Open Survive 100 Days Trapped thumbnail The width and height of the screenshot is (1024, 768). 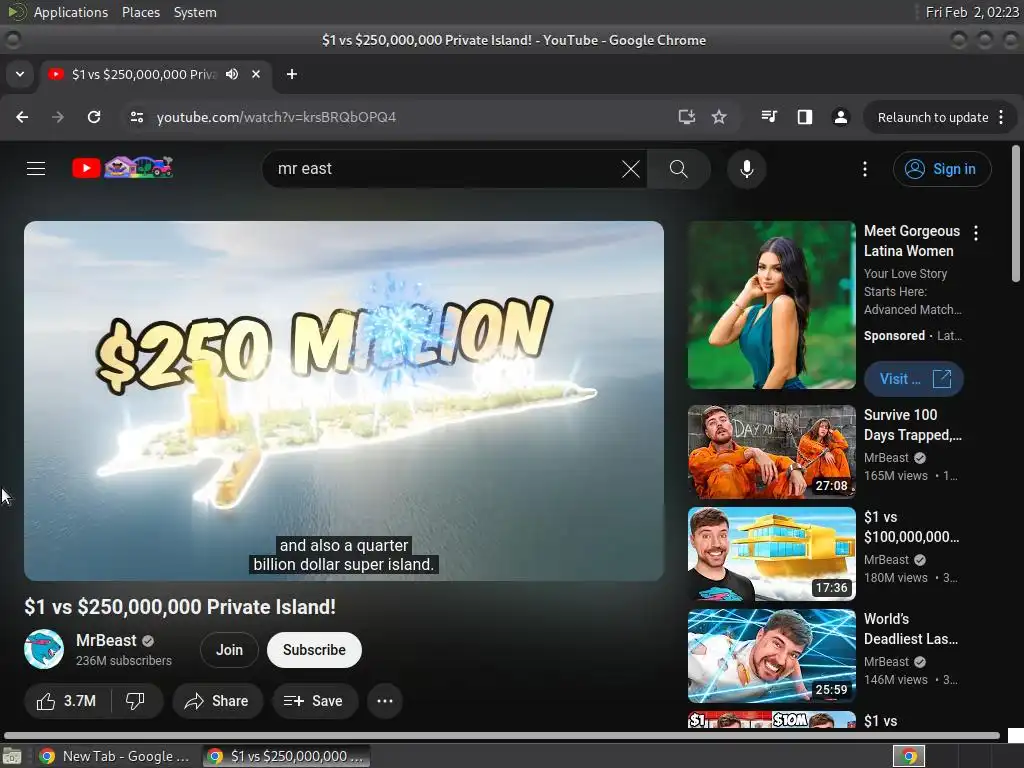pyautogui.click(x=771, y=452)
